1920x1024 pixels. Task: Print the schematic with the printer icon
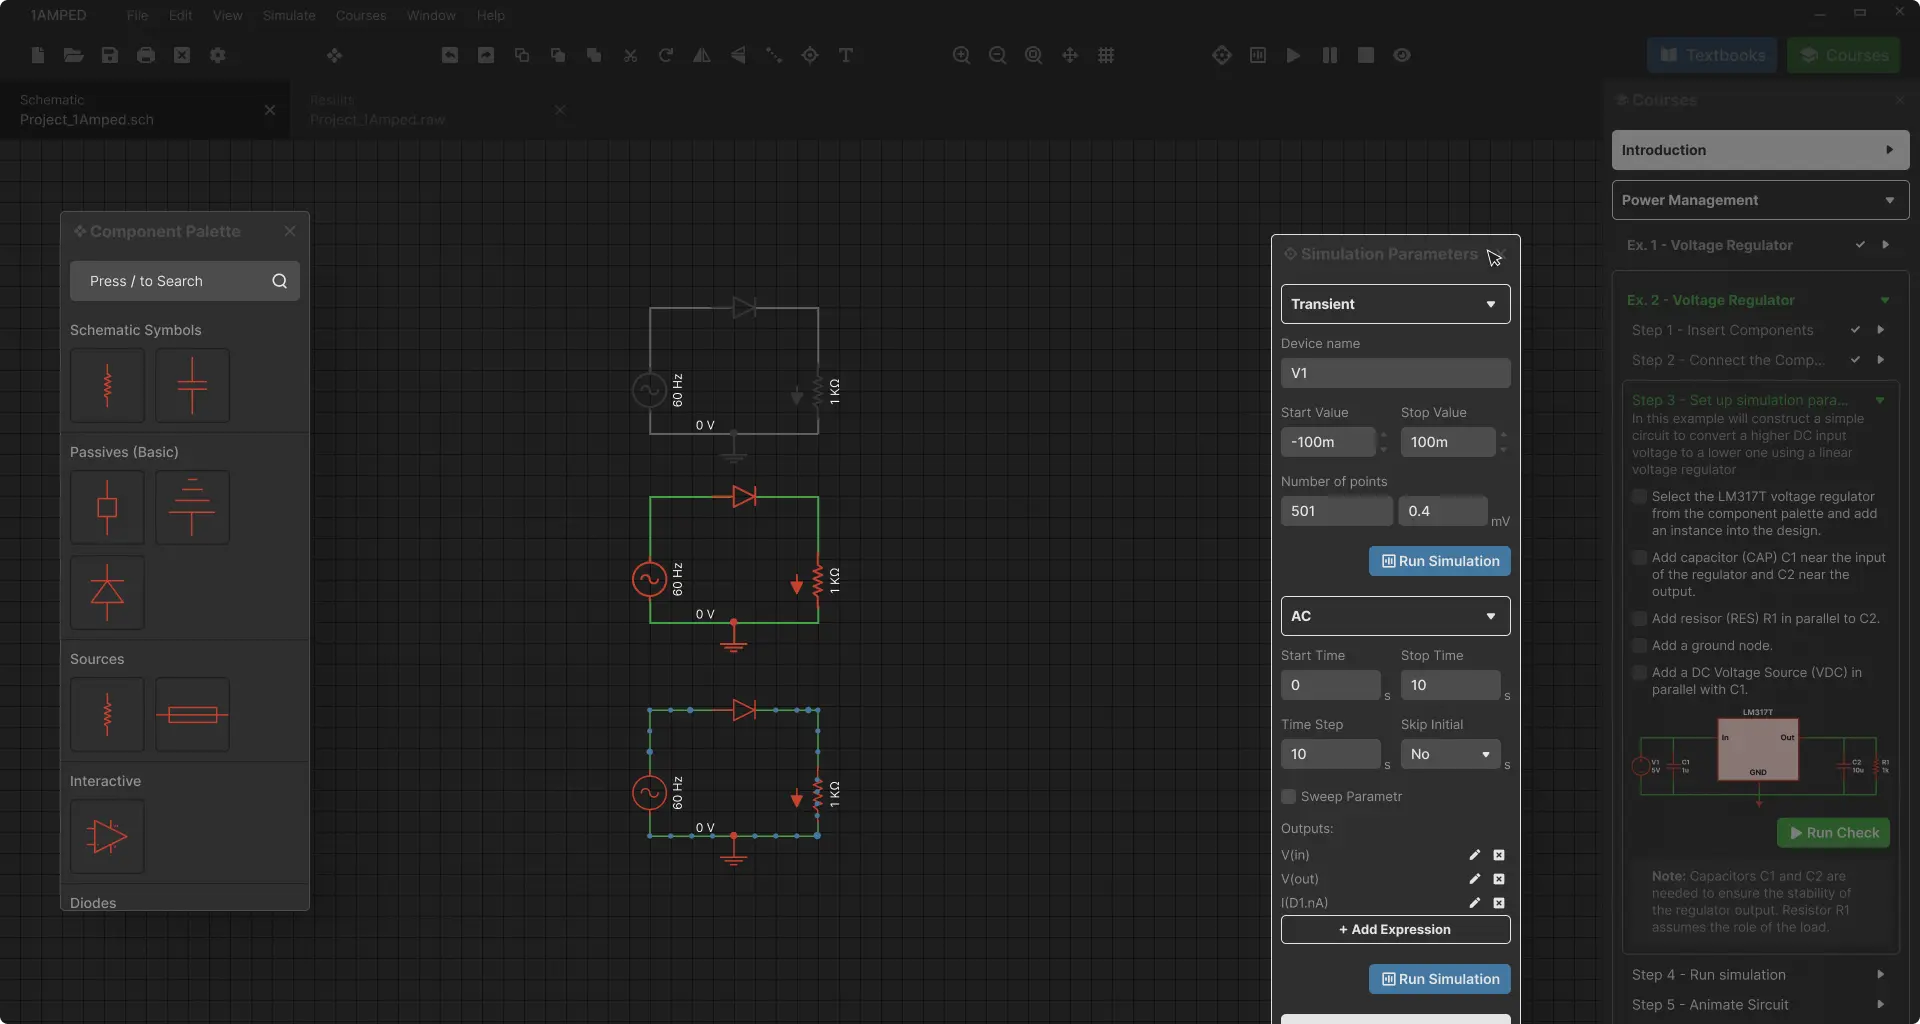pos(146,55)
